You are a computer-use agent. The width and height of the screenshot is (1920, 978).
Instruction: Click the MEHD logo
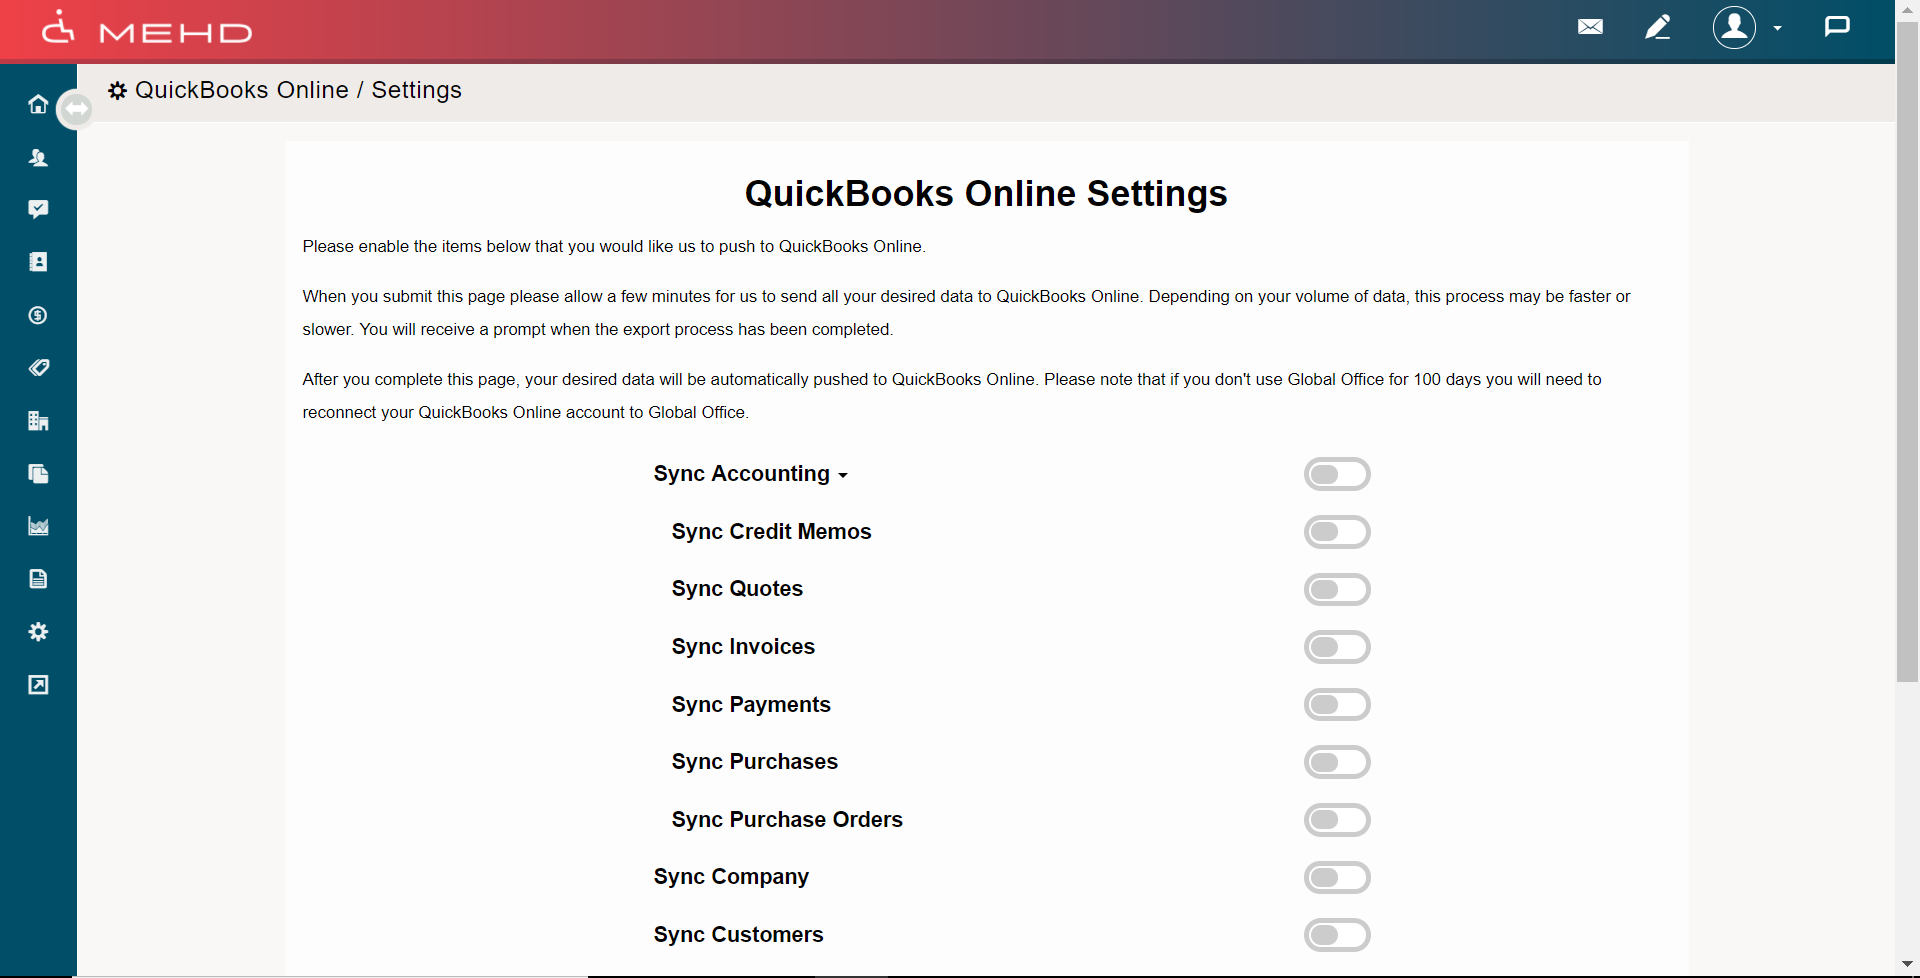(x=147, y=28)
